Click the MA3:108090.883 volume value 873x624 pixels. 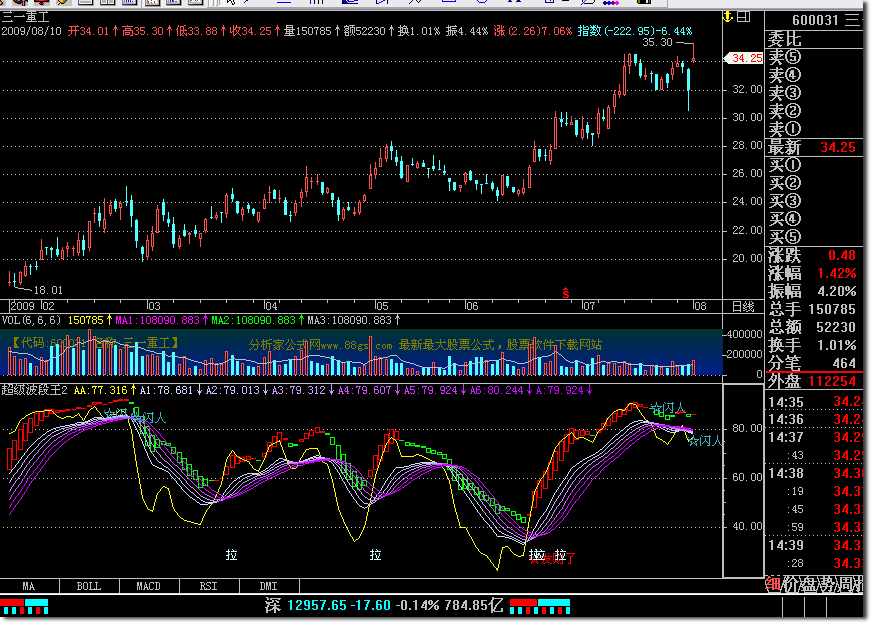coord(350,320)
